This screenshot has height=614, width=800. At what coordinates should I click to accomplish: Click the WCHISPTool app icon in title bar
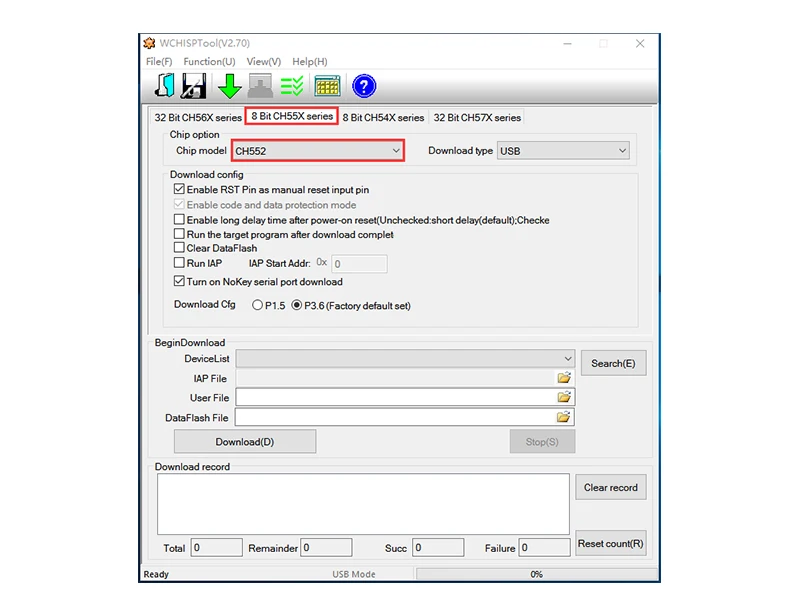pyautogui.click(x=149, y=43)
